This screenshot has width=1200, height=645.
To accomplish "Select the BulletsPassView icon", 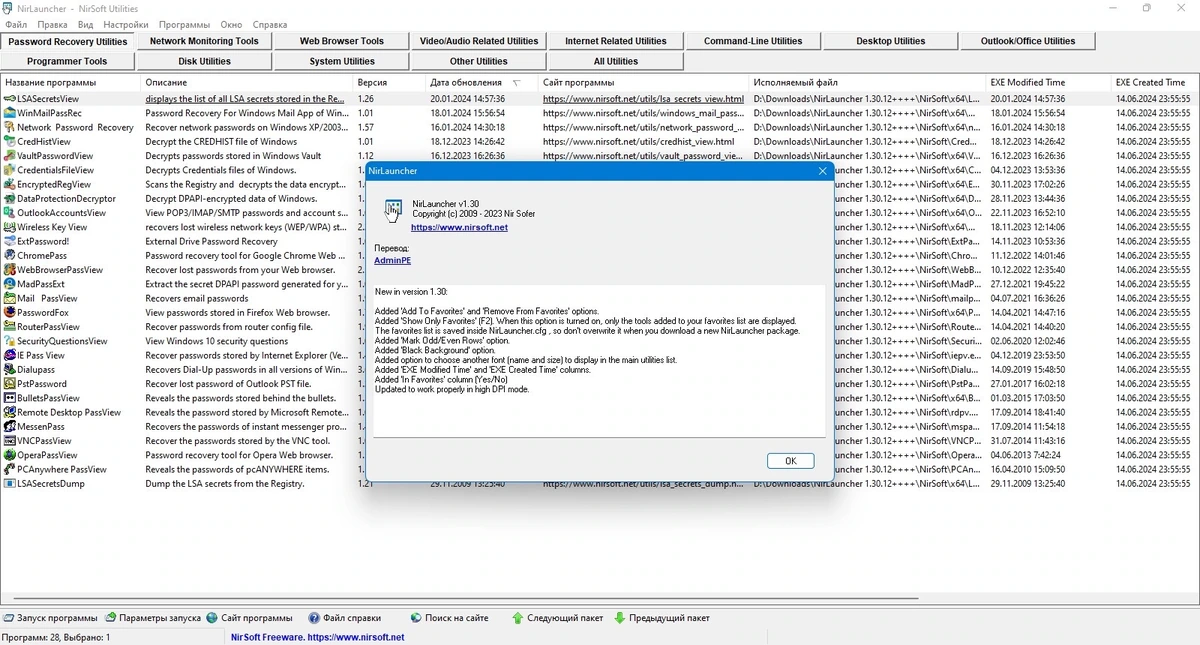I will coord(9,398).
